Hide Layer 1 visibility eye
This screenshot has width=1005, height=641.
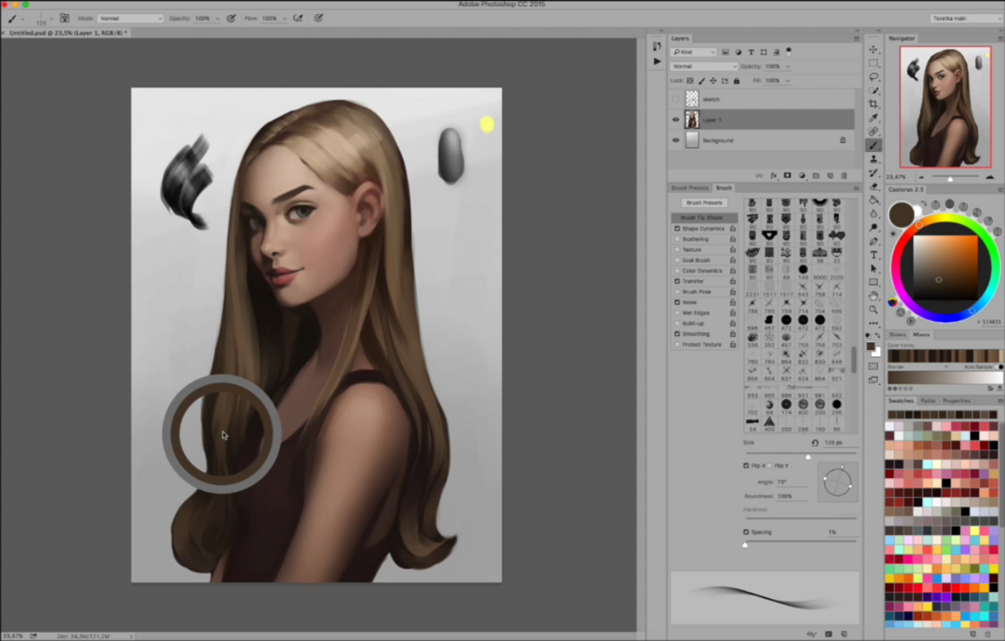[x=676, y=120]
